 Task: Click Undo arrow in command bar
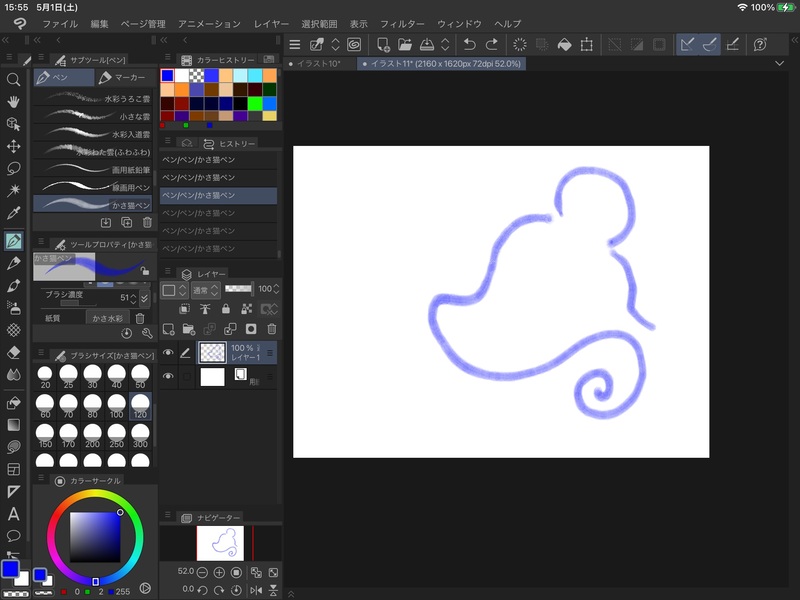(x=469, y=45)
